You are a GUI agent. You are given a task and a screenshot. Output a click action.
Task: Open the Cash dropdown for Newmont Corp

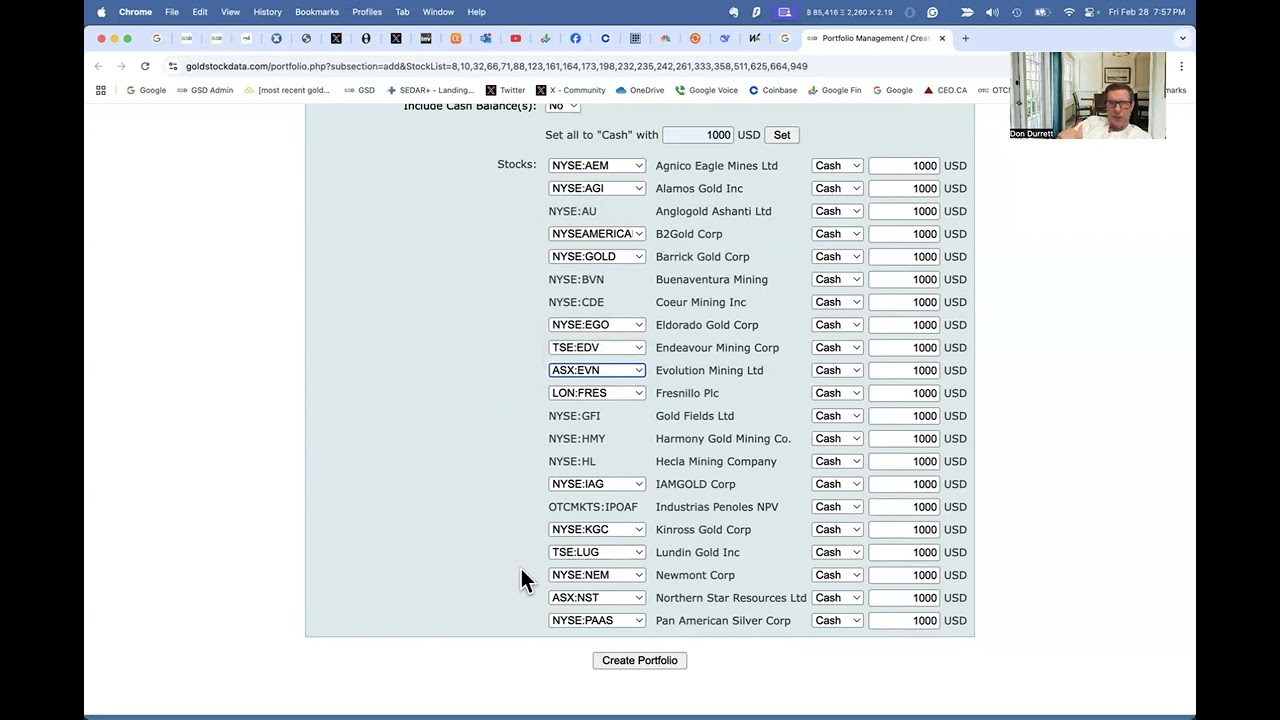[x=837, y=575]
